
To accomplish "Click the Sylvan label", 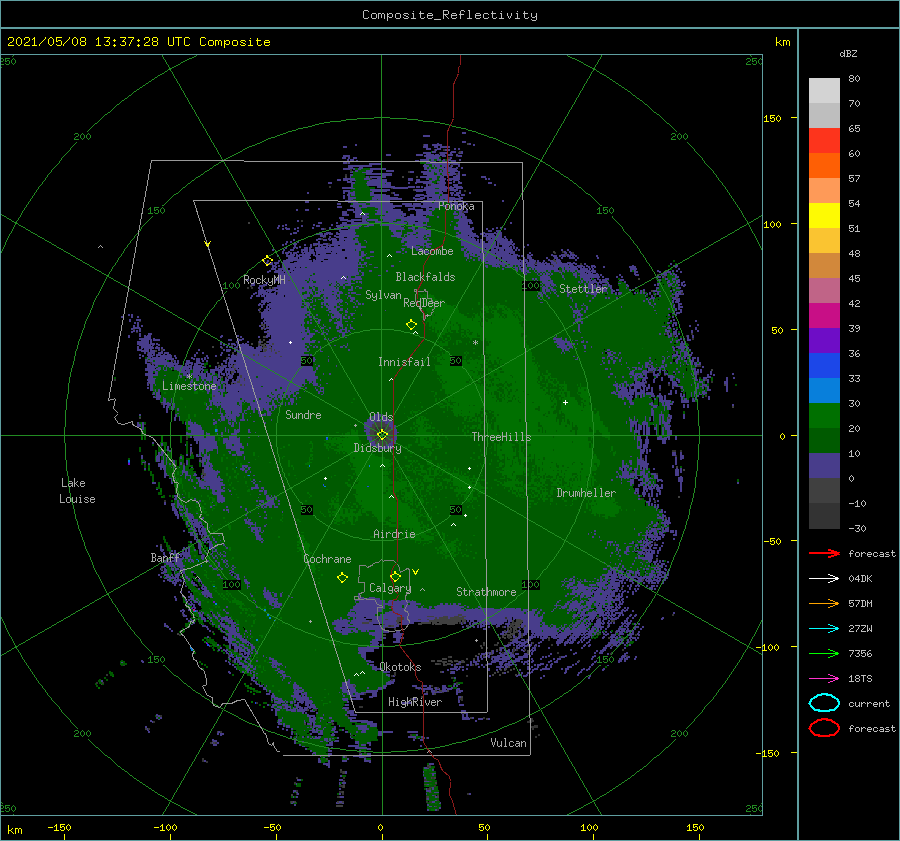I will click(383, 295).
